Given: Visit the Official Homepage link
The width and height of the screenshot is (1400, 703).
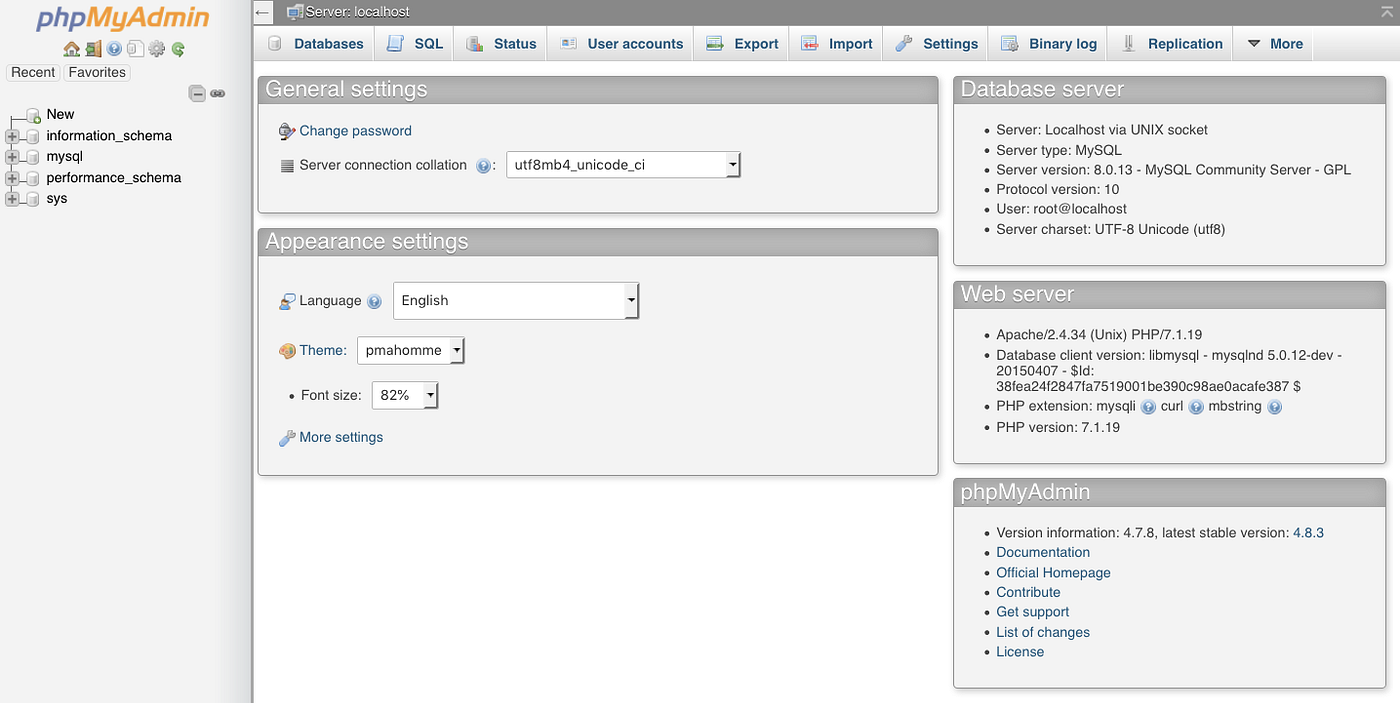Looking at the screenshot, I should (x=1053, y=573).
